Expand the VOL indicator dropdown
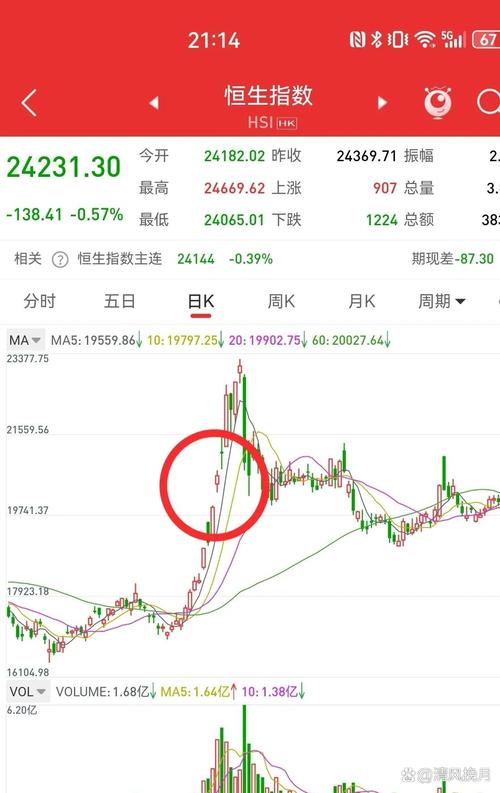 pyautogui.click(x=28, y=691)
